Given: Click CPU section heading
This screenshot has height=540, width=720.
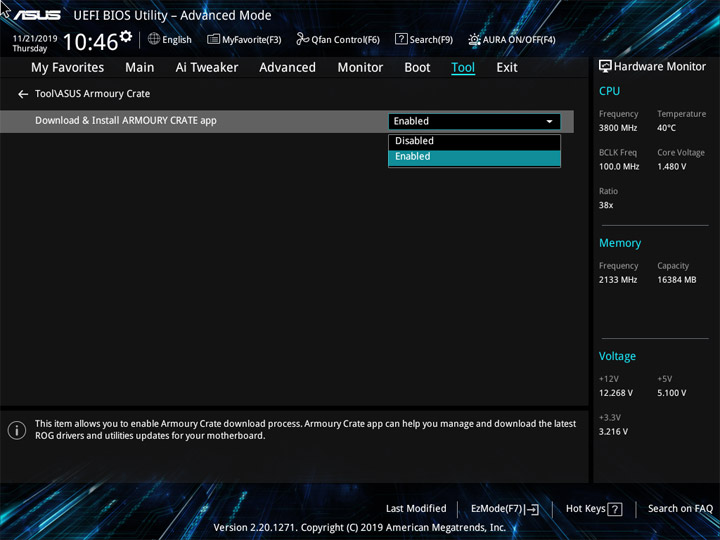Looking at the screenshot, I should (x=609, y=91).
